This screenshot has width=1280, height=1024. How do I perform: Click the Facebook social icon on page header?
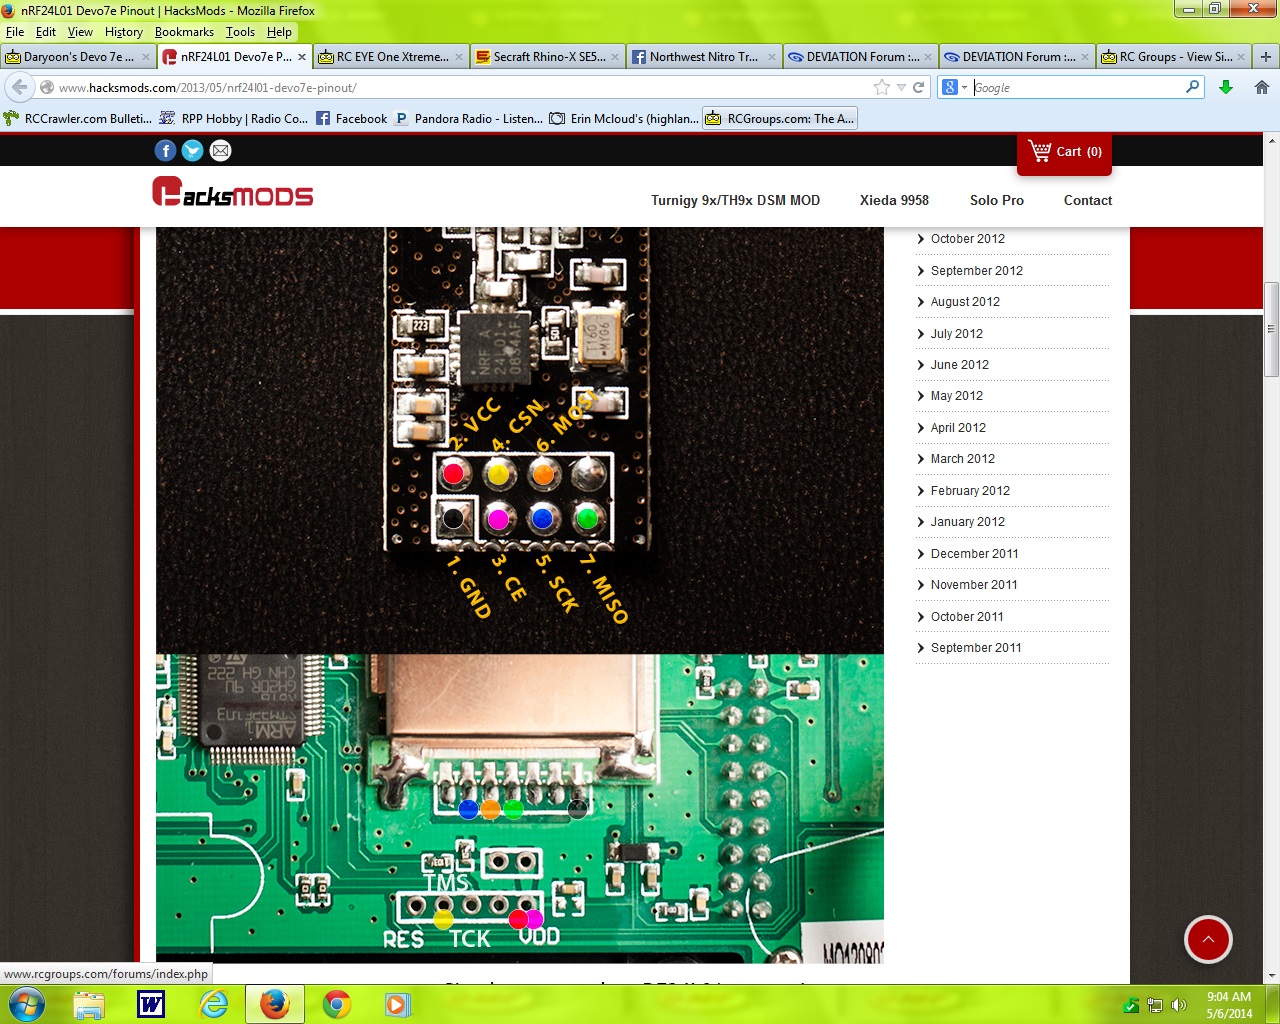(166, 151)
